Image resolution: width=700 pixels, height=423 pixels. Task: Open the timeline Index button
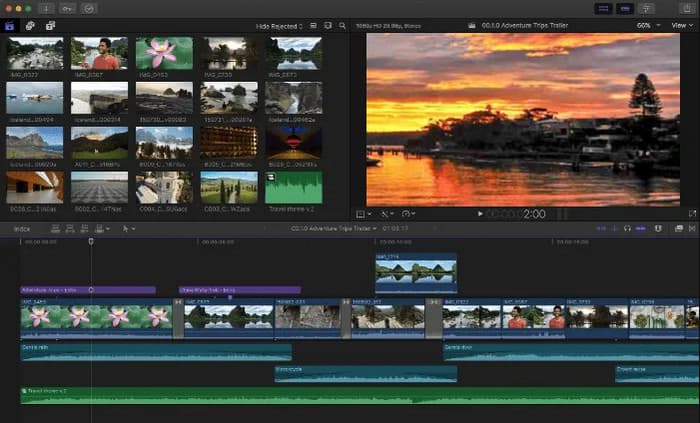21,229
